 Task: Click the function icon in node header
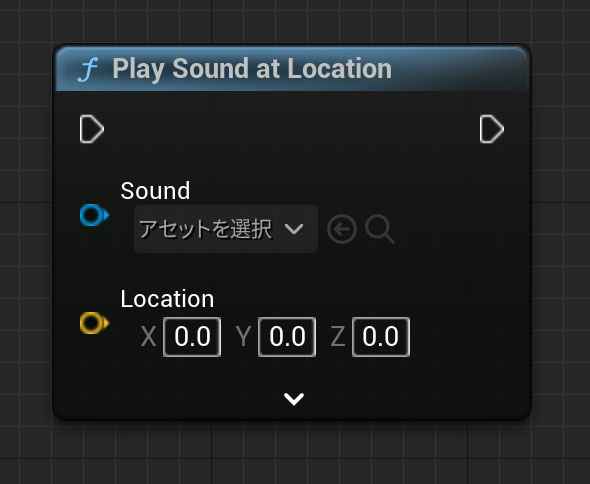point(88,70)
